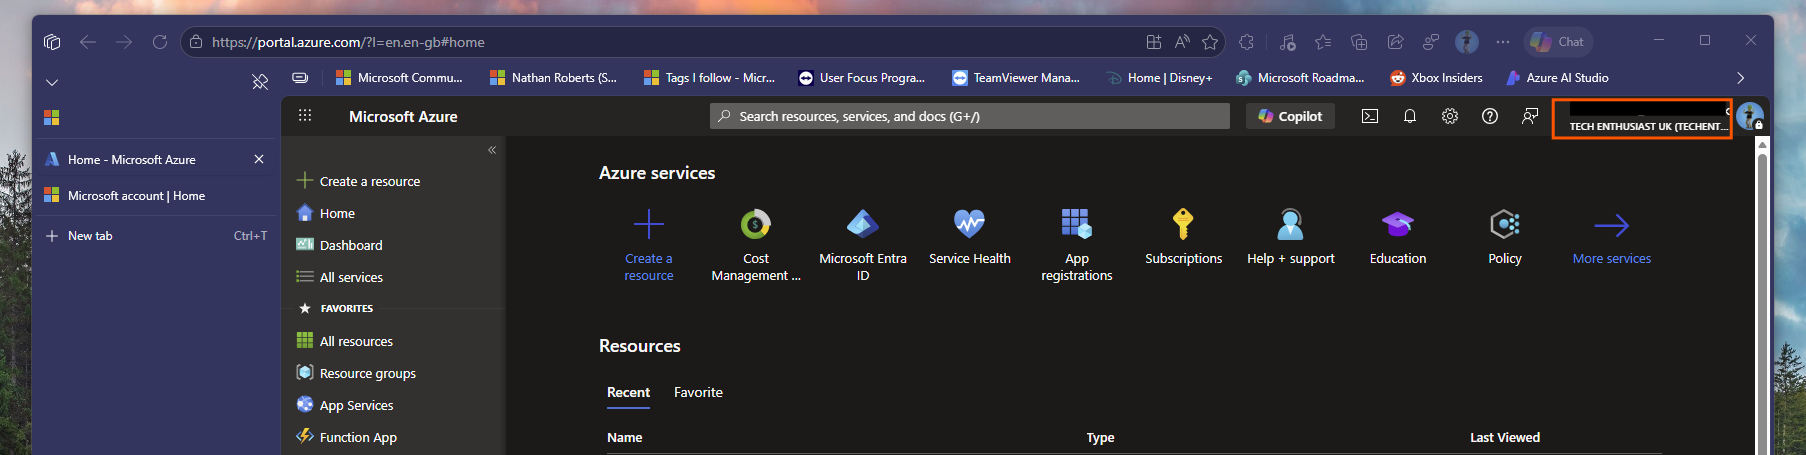Open Help + support service tile
This screenshot has width=1806, height=455.
click(1291, 237)
